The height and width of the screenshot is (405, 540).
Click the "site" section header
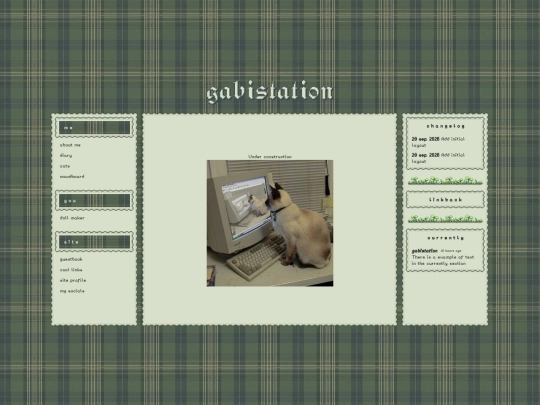coord(94,242)
